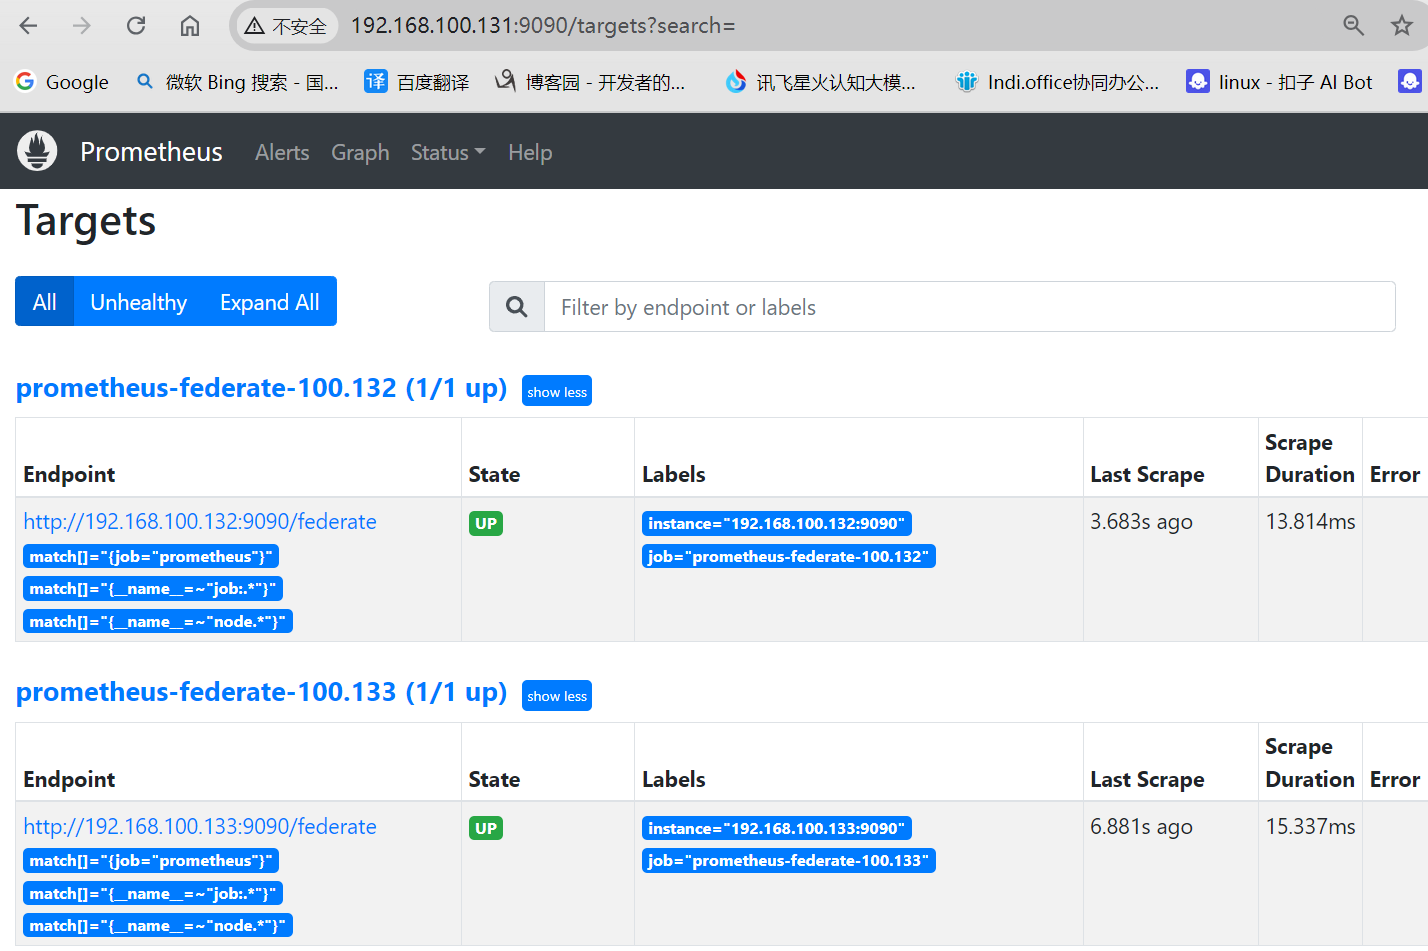Click Endpoint column header in 100.132 table
1428x951 pixels.
[69, 475]
